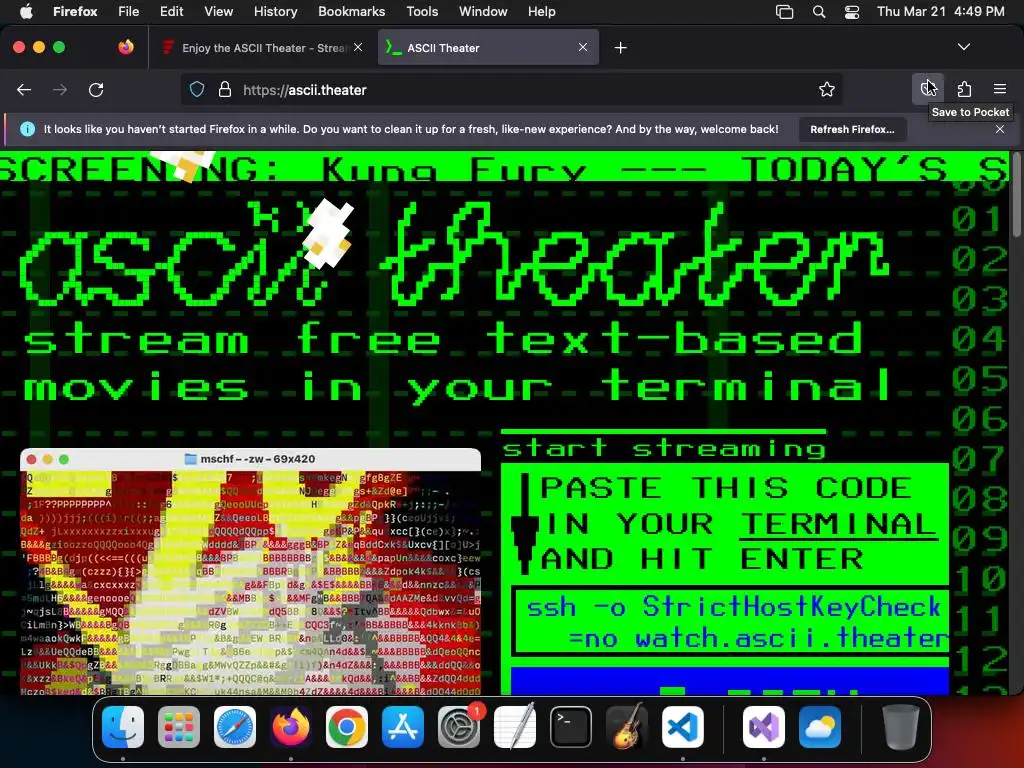Click the forward navigation arrow
The height and width of the screenshot is (768, 1024).
coord(60,89)
